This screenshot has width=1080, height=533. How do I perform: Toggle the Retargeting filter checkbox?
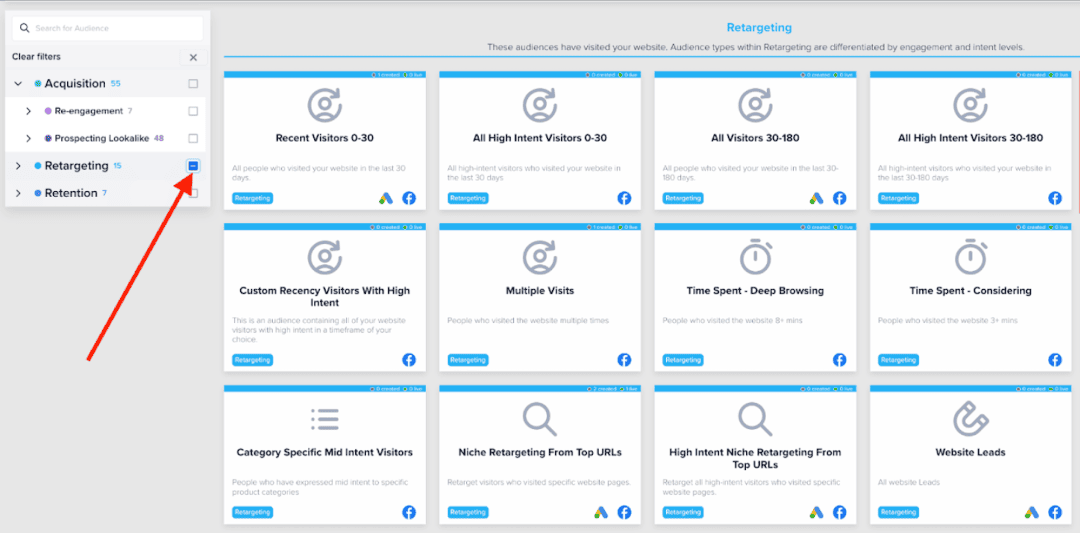click(193, 166)
